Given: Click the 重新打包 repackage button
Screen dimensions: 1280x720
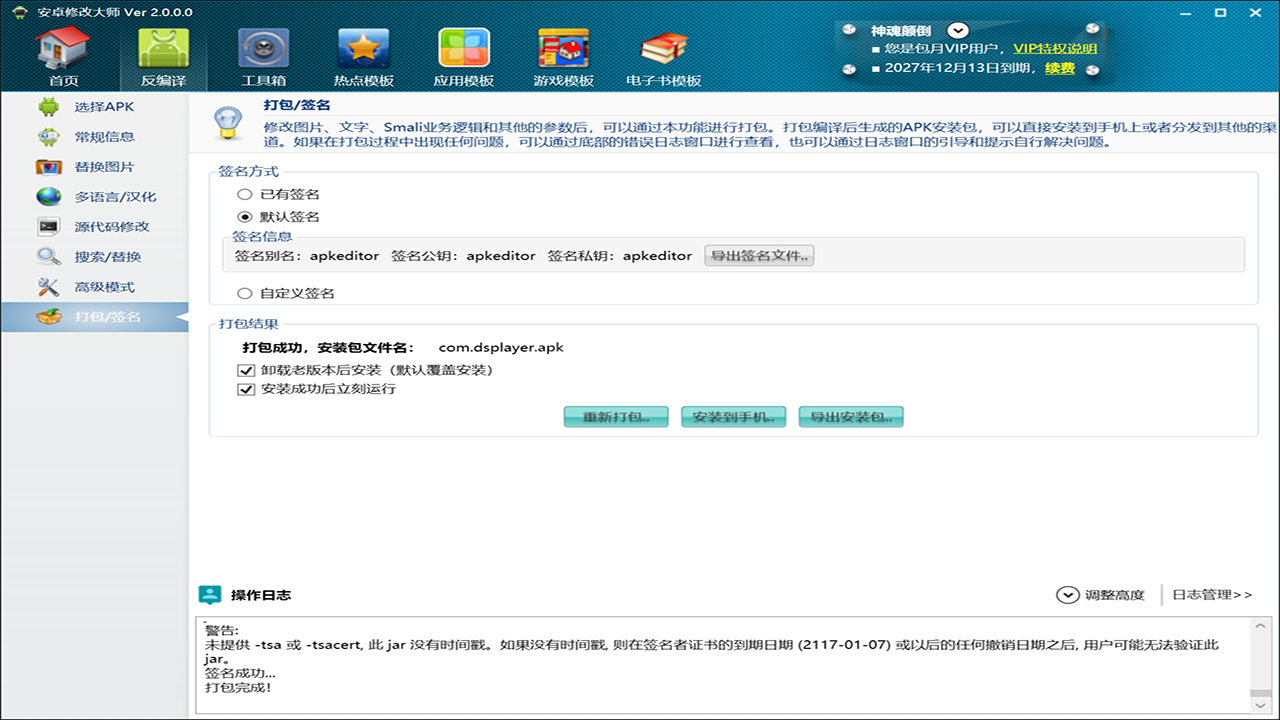Looking at the screenshot, I should (x=616, y=417).
